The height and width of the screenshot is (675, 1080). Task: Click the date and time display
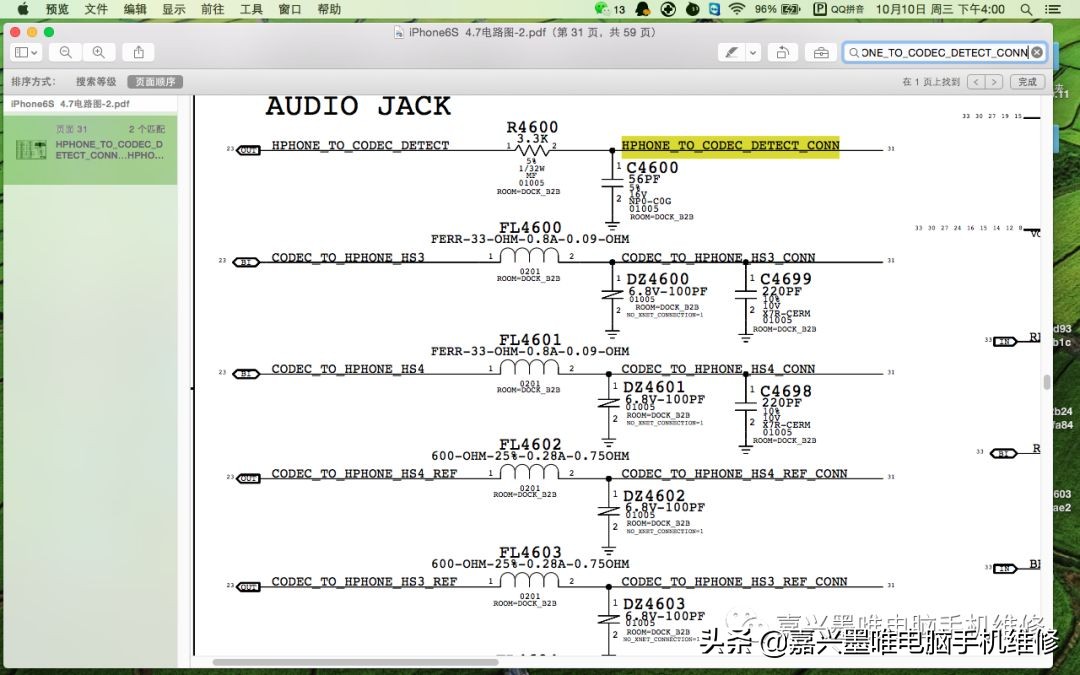coord(940,9)
